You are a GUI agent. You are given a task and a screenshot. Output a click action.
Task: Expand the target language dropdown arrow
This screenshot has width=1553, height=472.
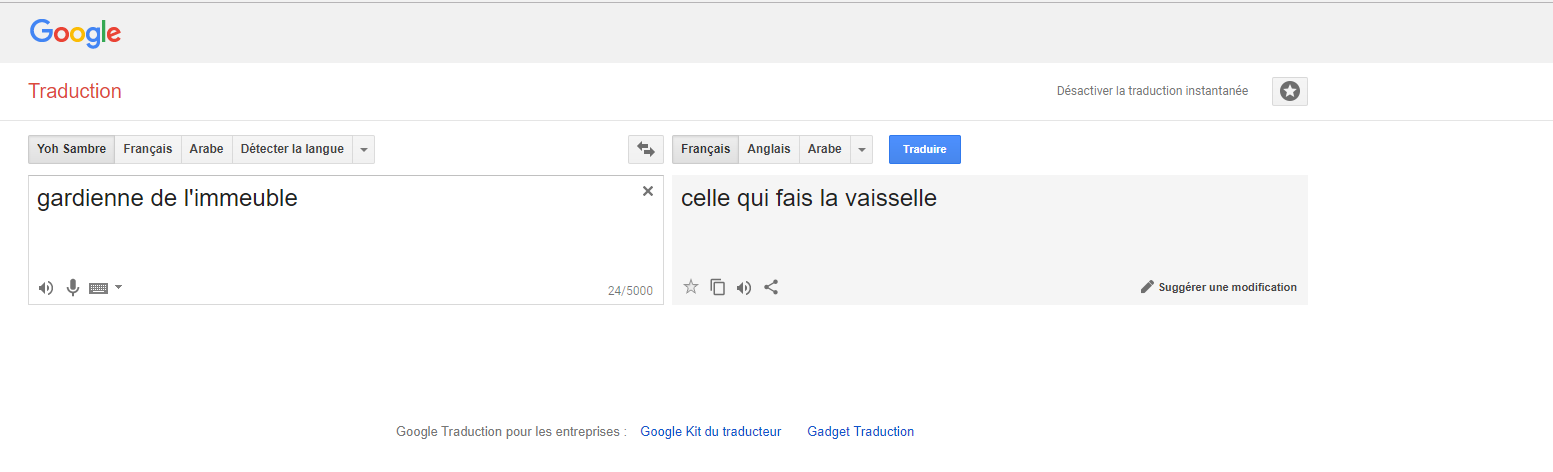862,149
